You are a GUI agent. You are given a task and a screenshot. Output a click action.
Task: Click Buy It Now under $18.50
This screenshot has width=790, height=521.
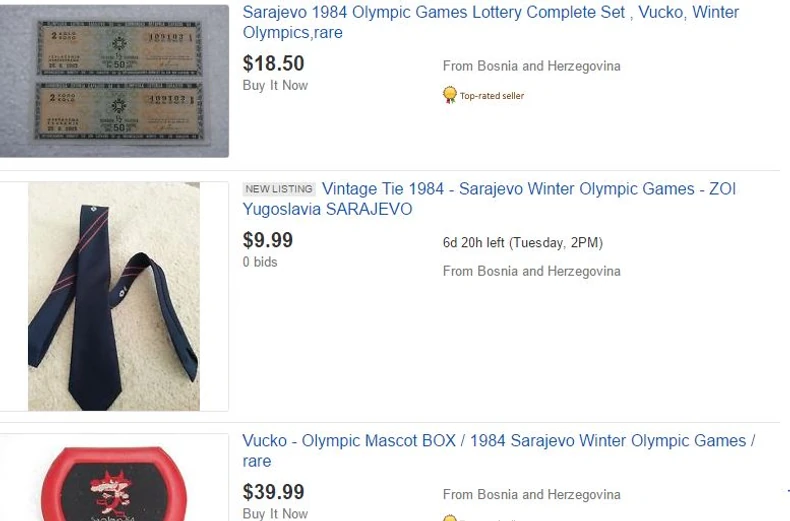275,86
